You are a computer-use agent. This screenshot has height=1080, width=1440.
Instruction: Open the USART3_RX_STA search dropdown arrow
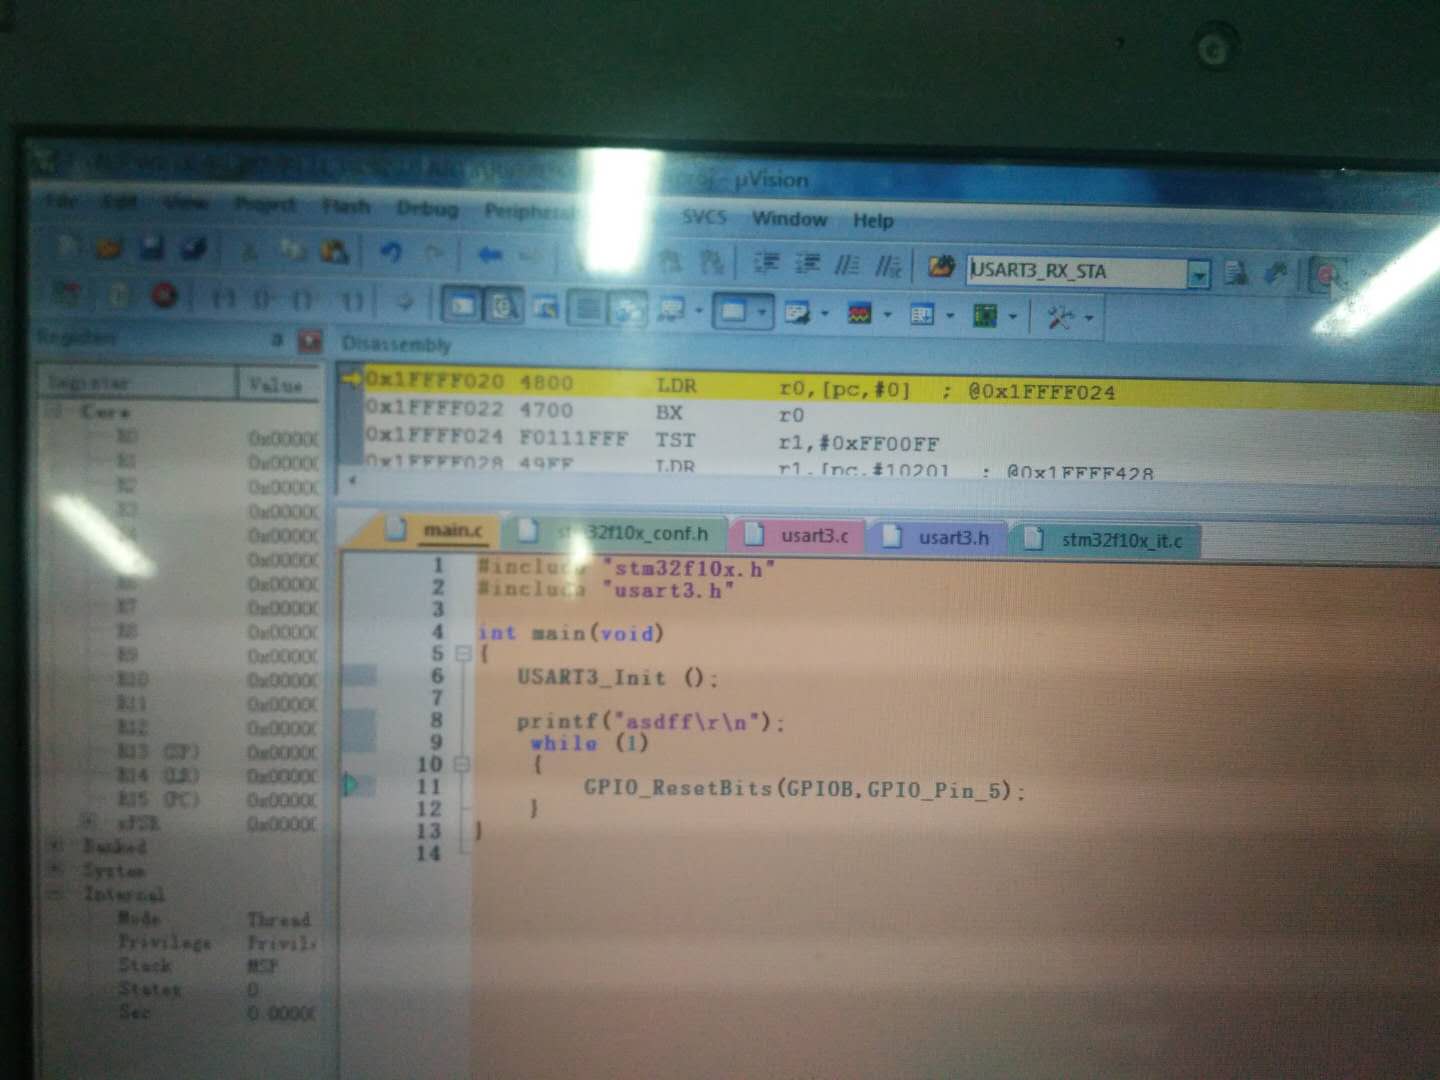coord(1198,273)
